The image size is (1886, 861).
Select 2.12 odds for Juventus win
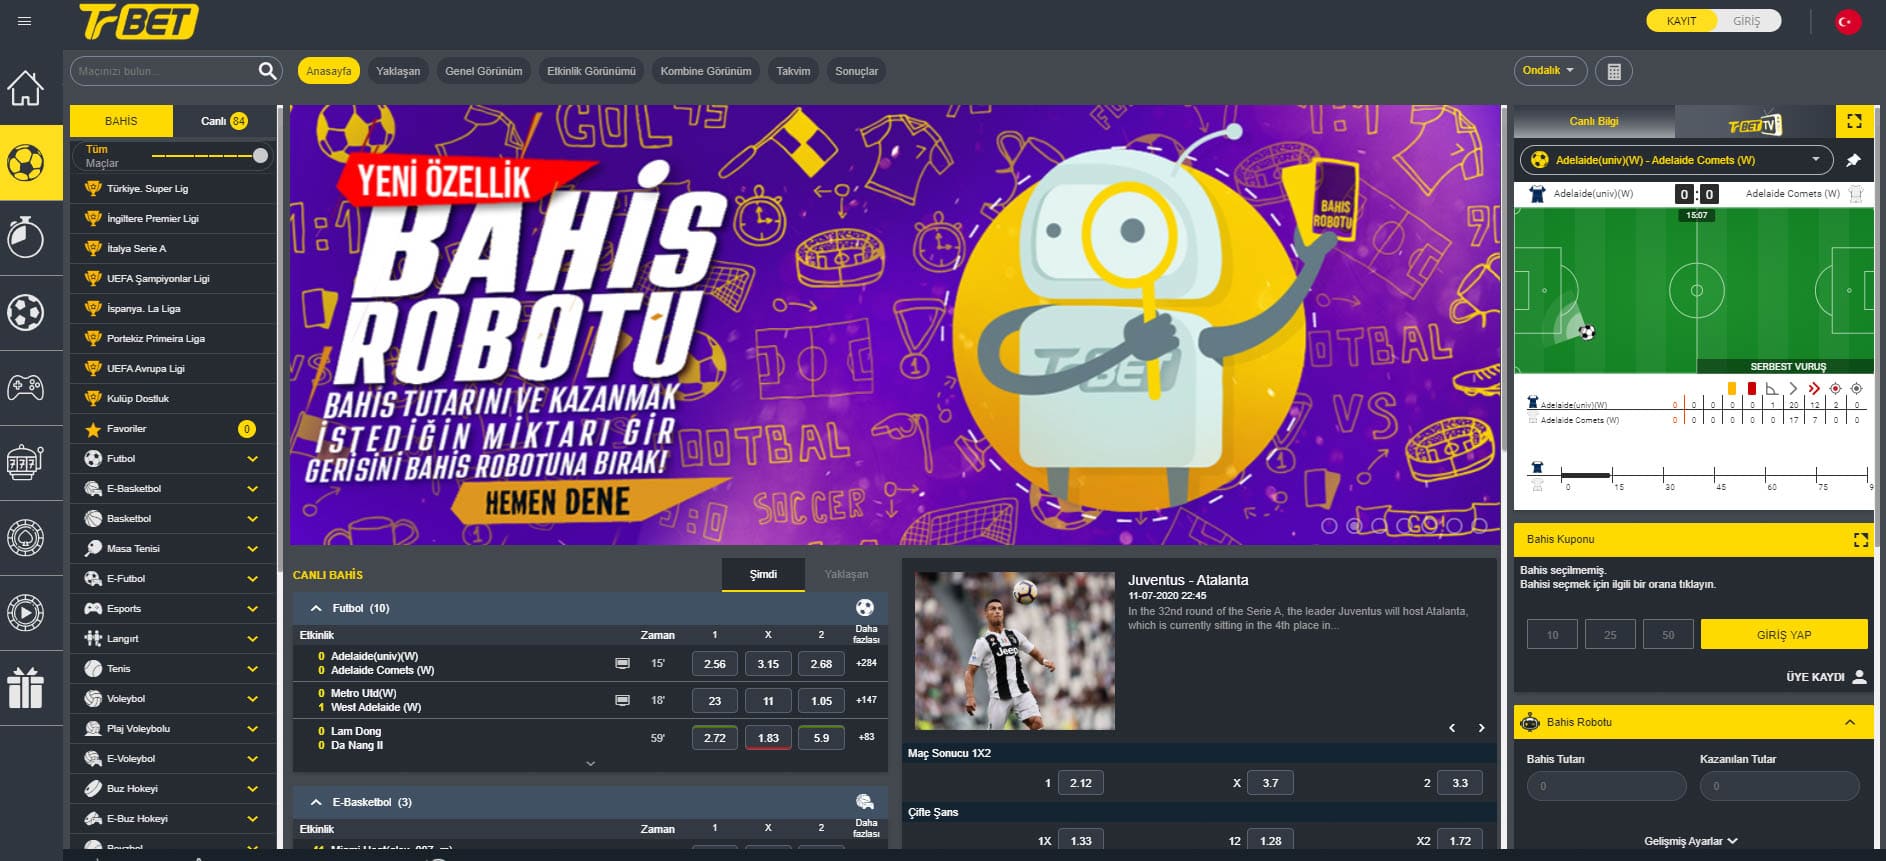tap(1080, 783)
